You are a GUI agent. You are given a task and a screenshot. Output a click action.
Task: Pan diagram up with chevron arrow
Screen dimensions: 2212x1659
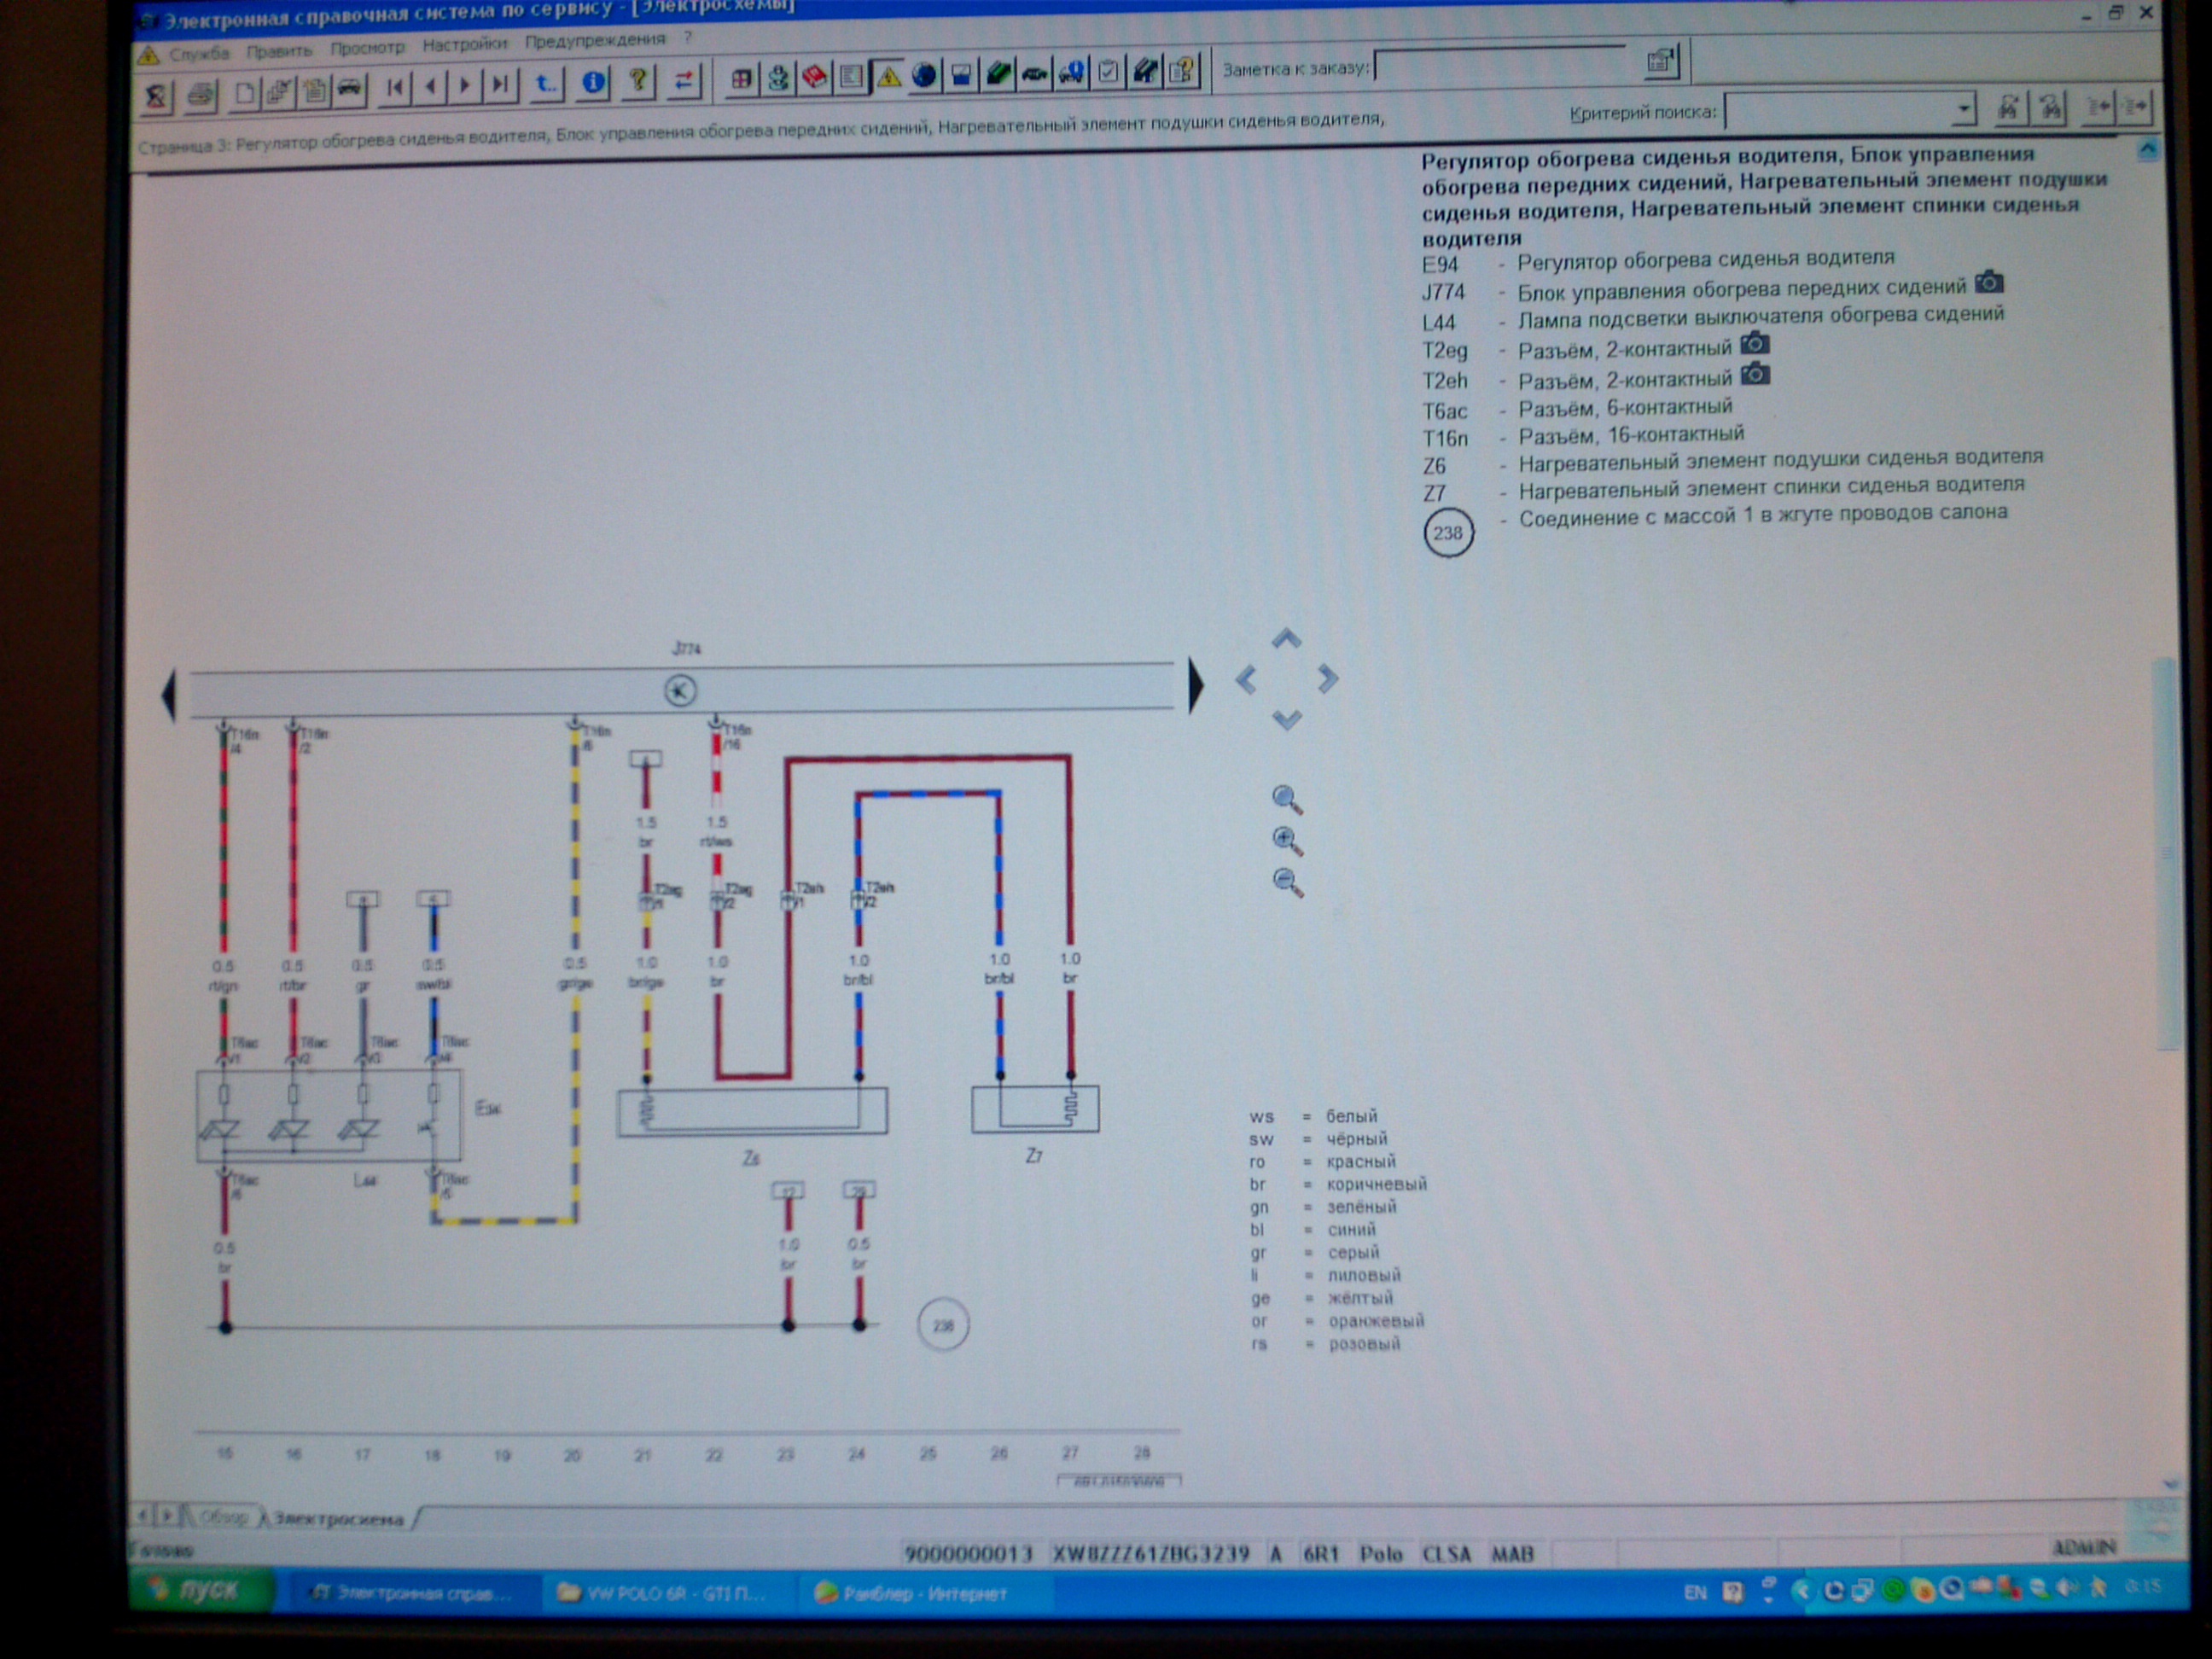(x=1286, y=638)
